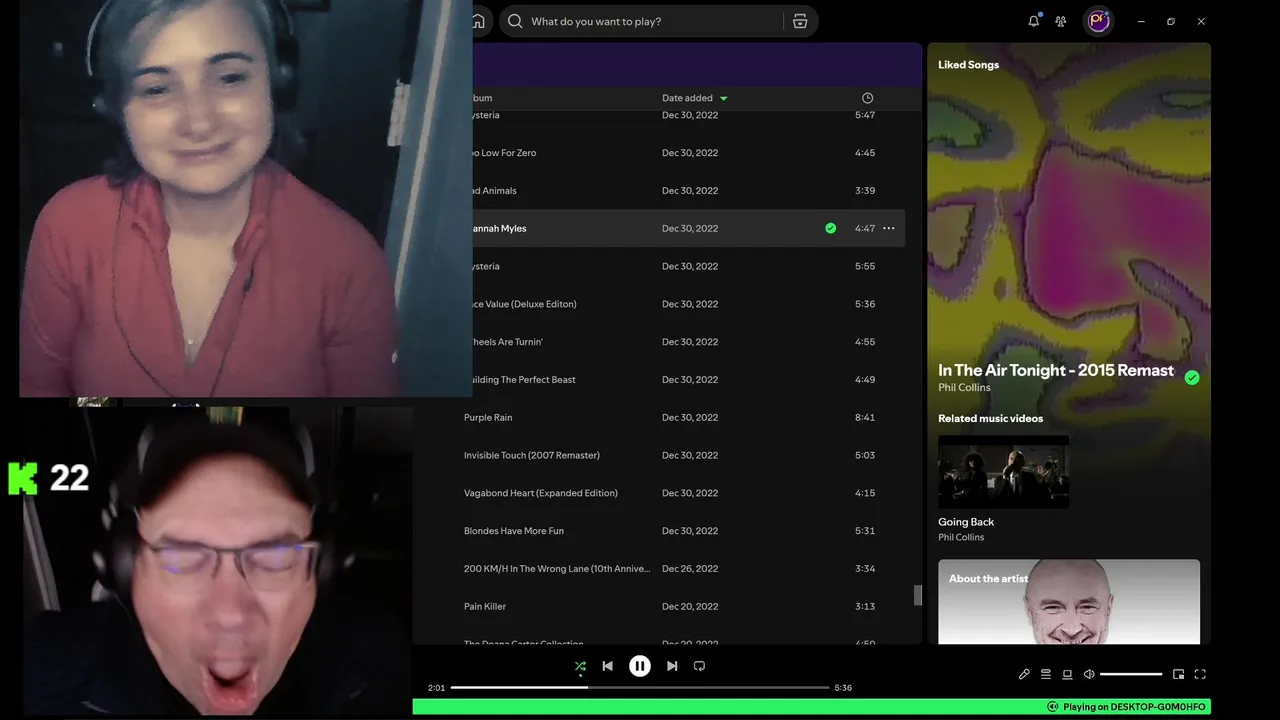Open Connect to a device
The height and width of the screenshot is (720, 1280).
pyautogui.click(x=1067, y=674)
